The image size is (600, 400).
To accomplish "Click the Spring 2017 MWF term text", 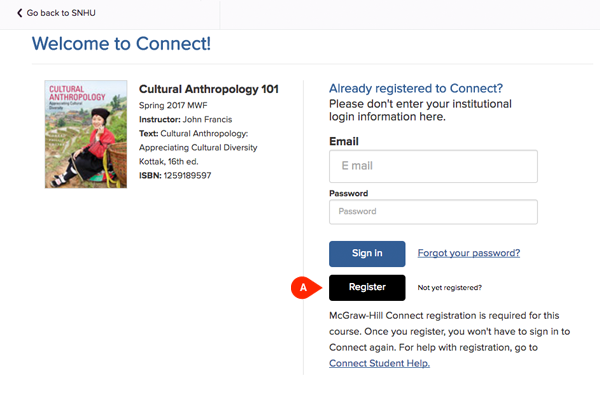I will [174, 104].
